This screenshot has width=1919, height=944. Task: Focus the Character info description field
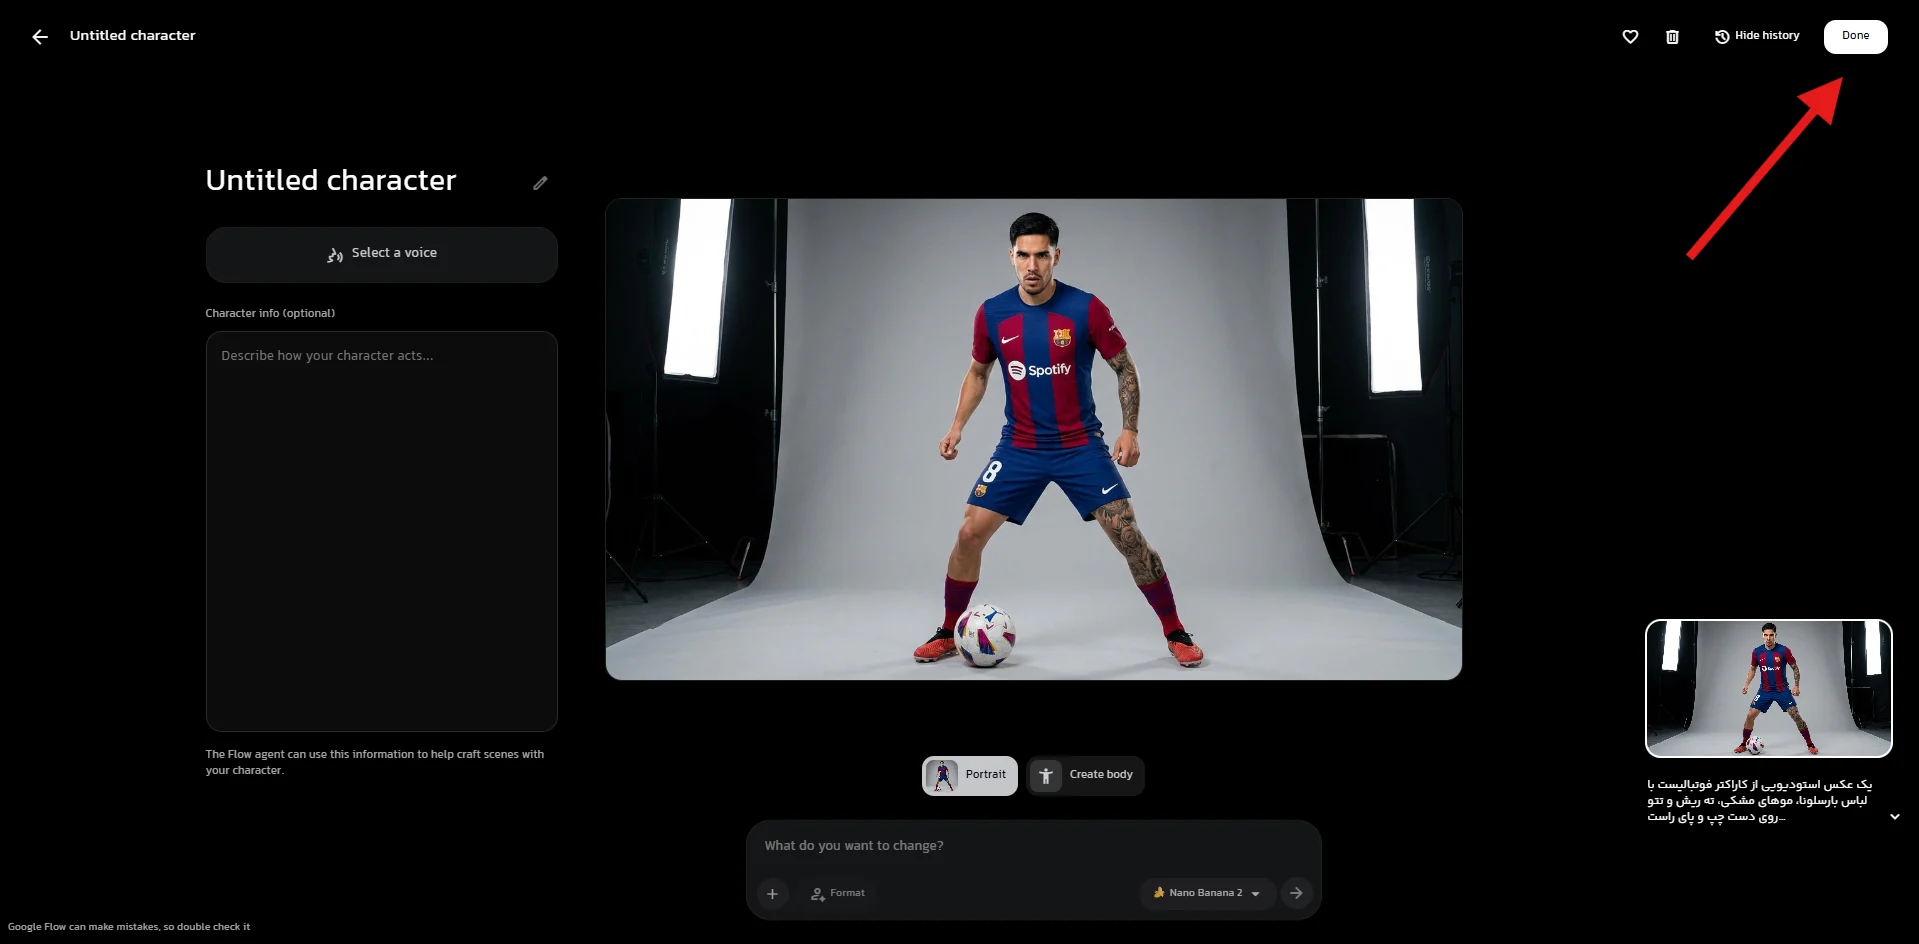381,531
